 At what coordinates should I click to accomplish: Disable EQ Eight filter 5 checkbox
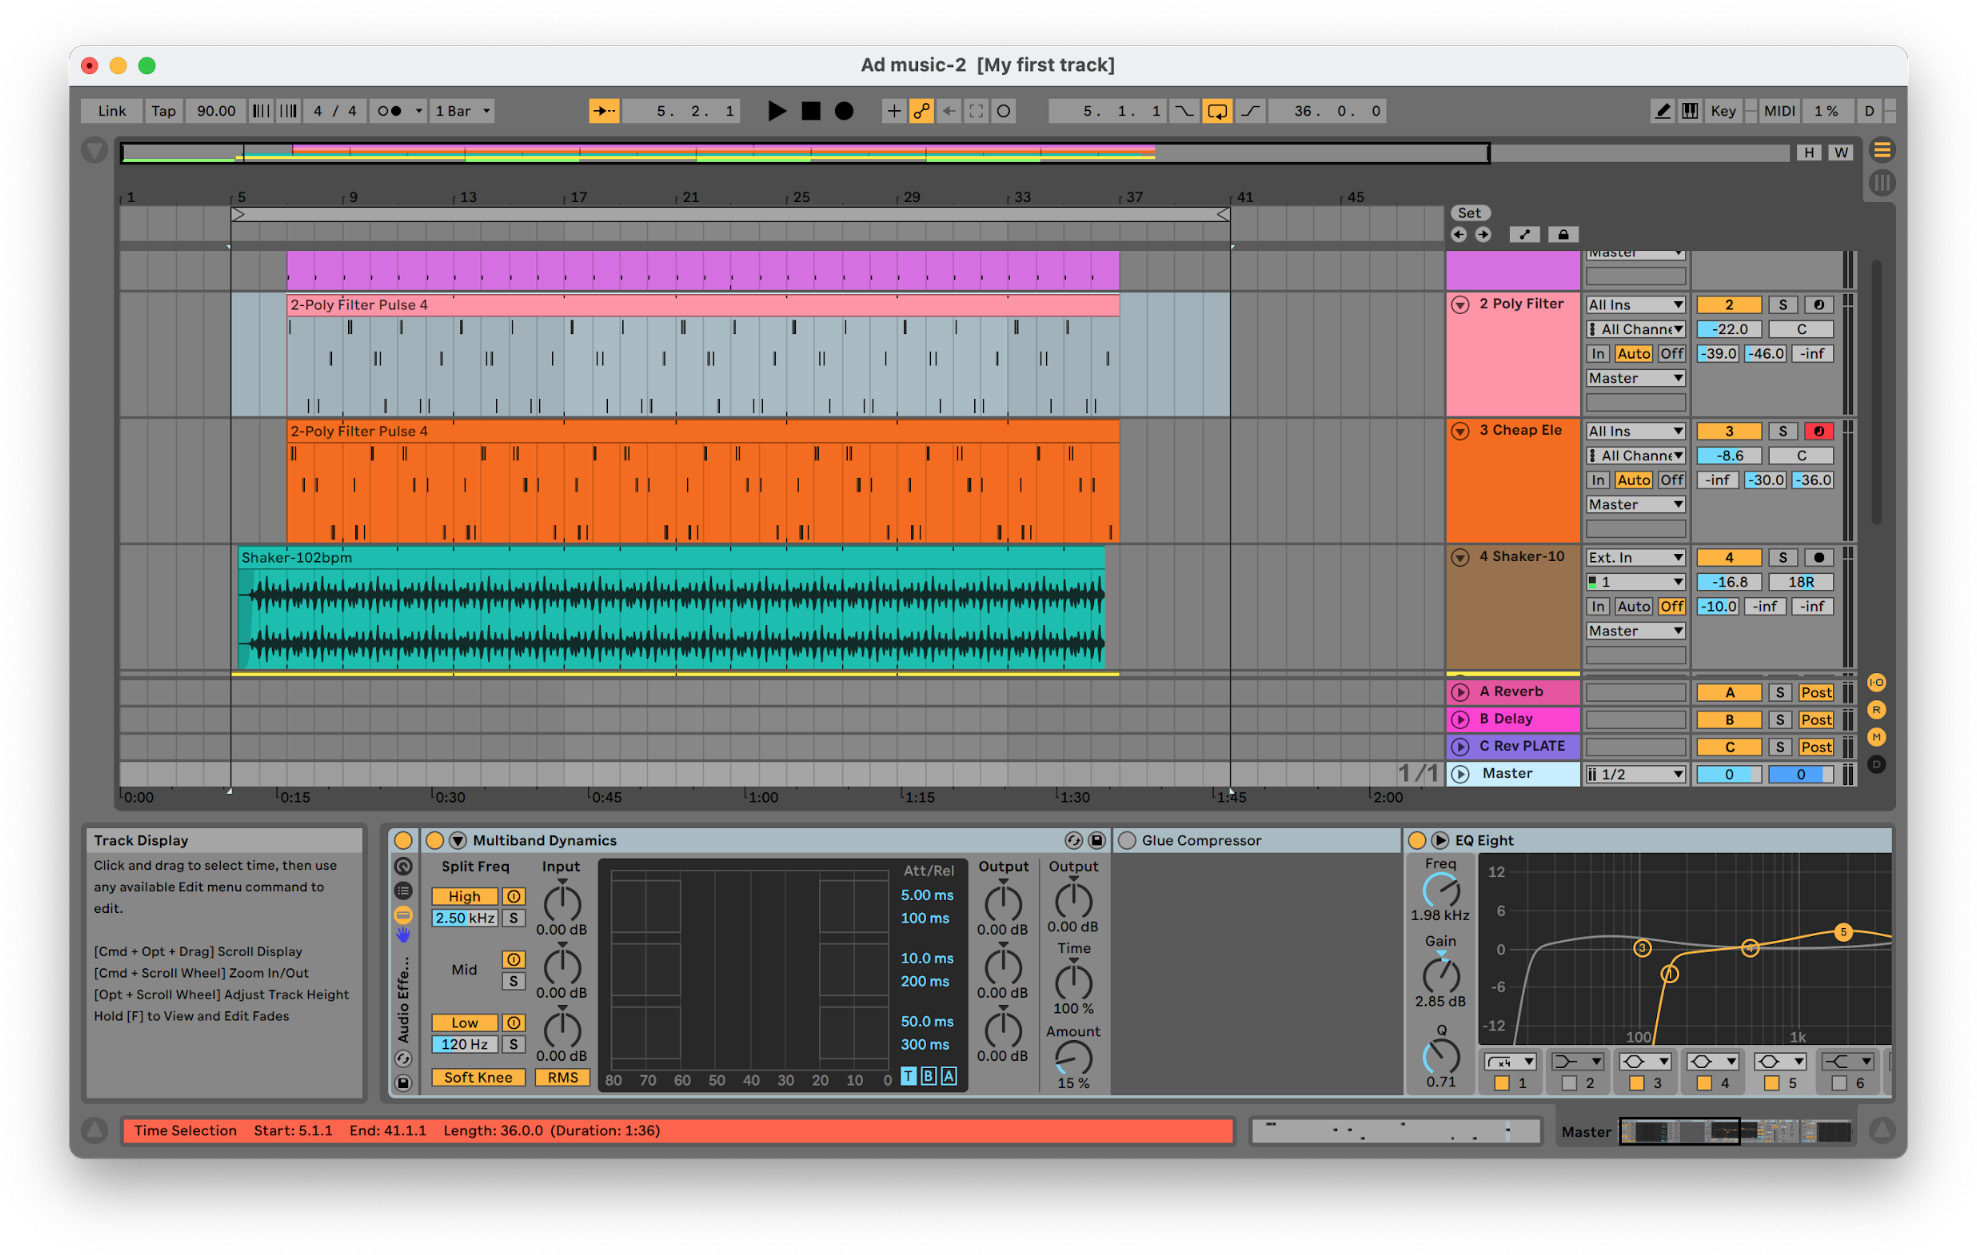(x=1771, y=1083)
